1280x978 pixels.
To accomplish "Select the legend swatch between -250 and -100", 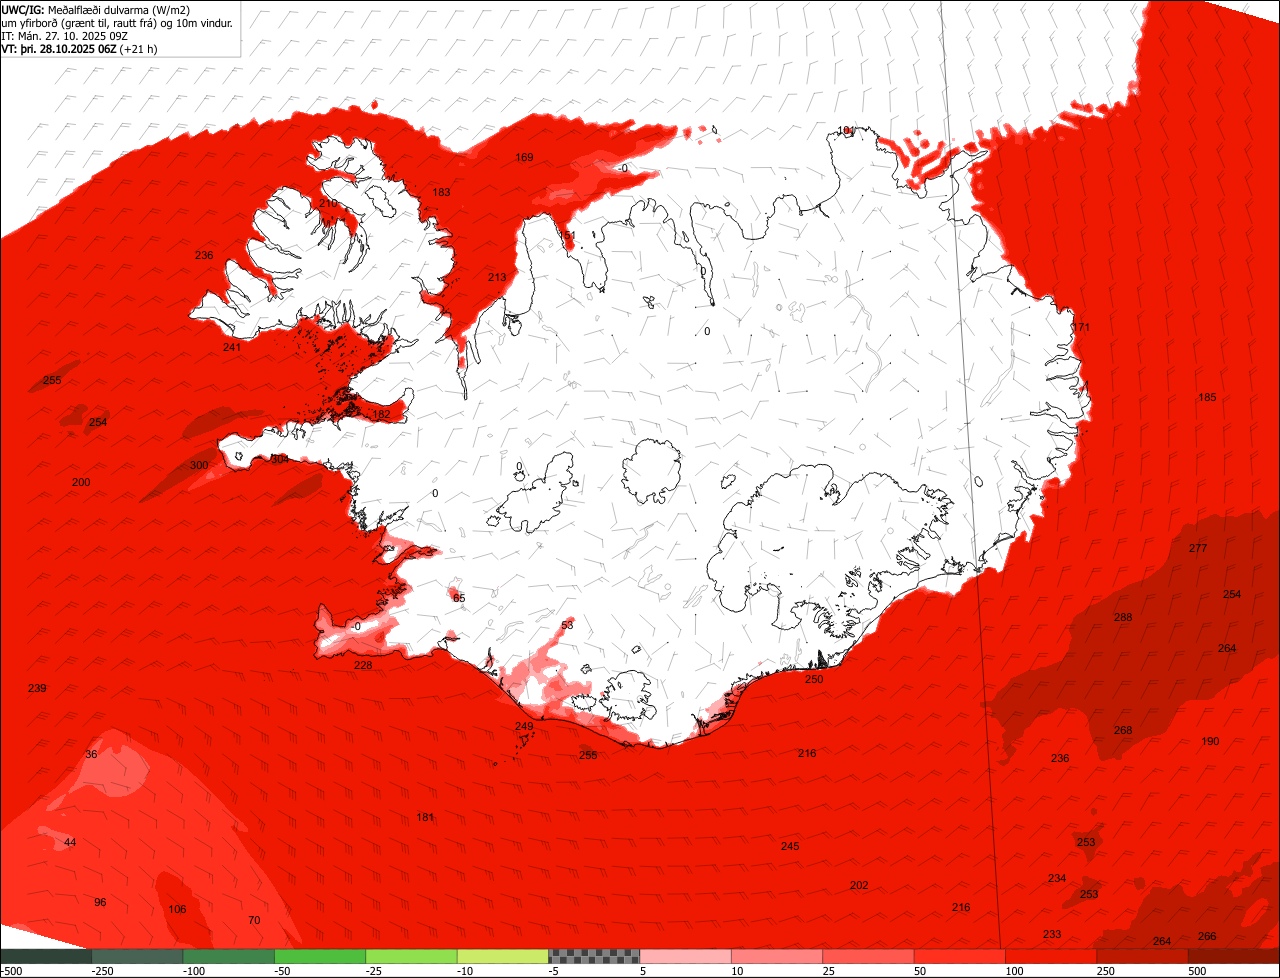I will coord(137,956).
